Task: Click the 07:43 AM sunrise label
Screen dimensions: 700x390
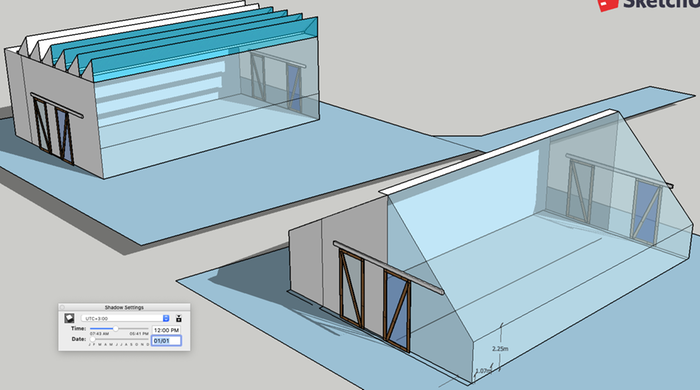Action: click(x=100, y=334)
